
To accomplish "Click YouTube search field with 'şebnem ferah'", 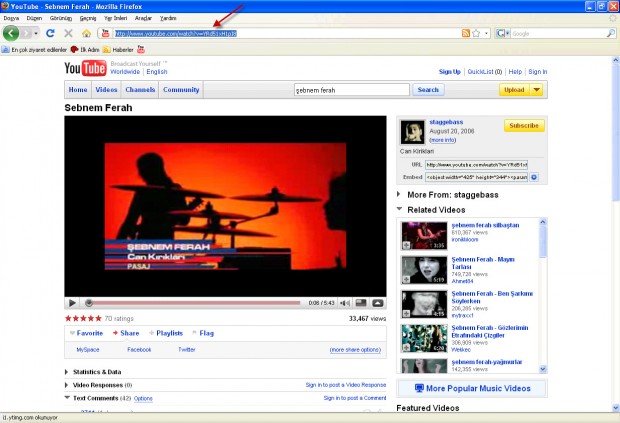I will pos(352,90).
